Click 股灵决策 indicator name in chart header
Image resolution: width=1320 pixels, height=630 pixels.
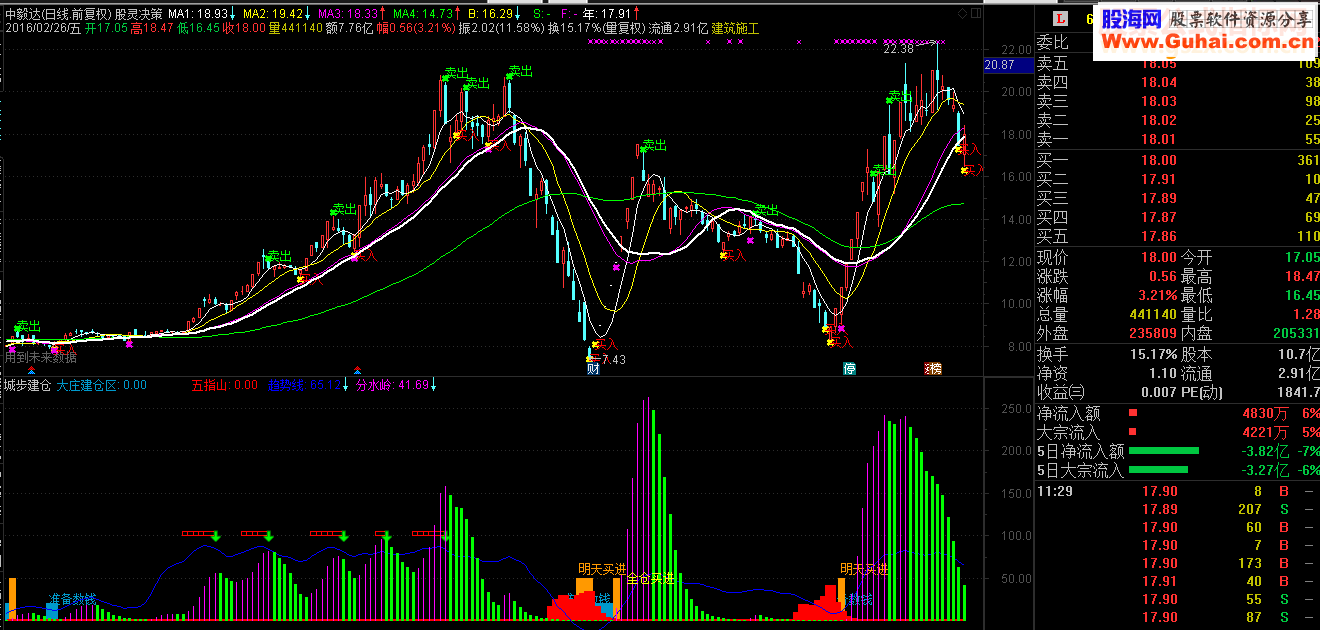[138, 14]
